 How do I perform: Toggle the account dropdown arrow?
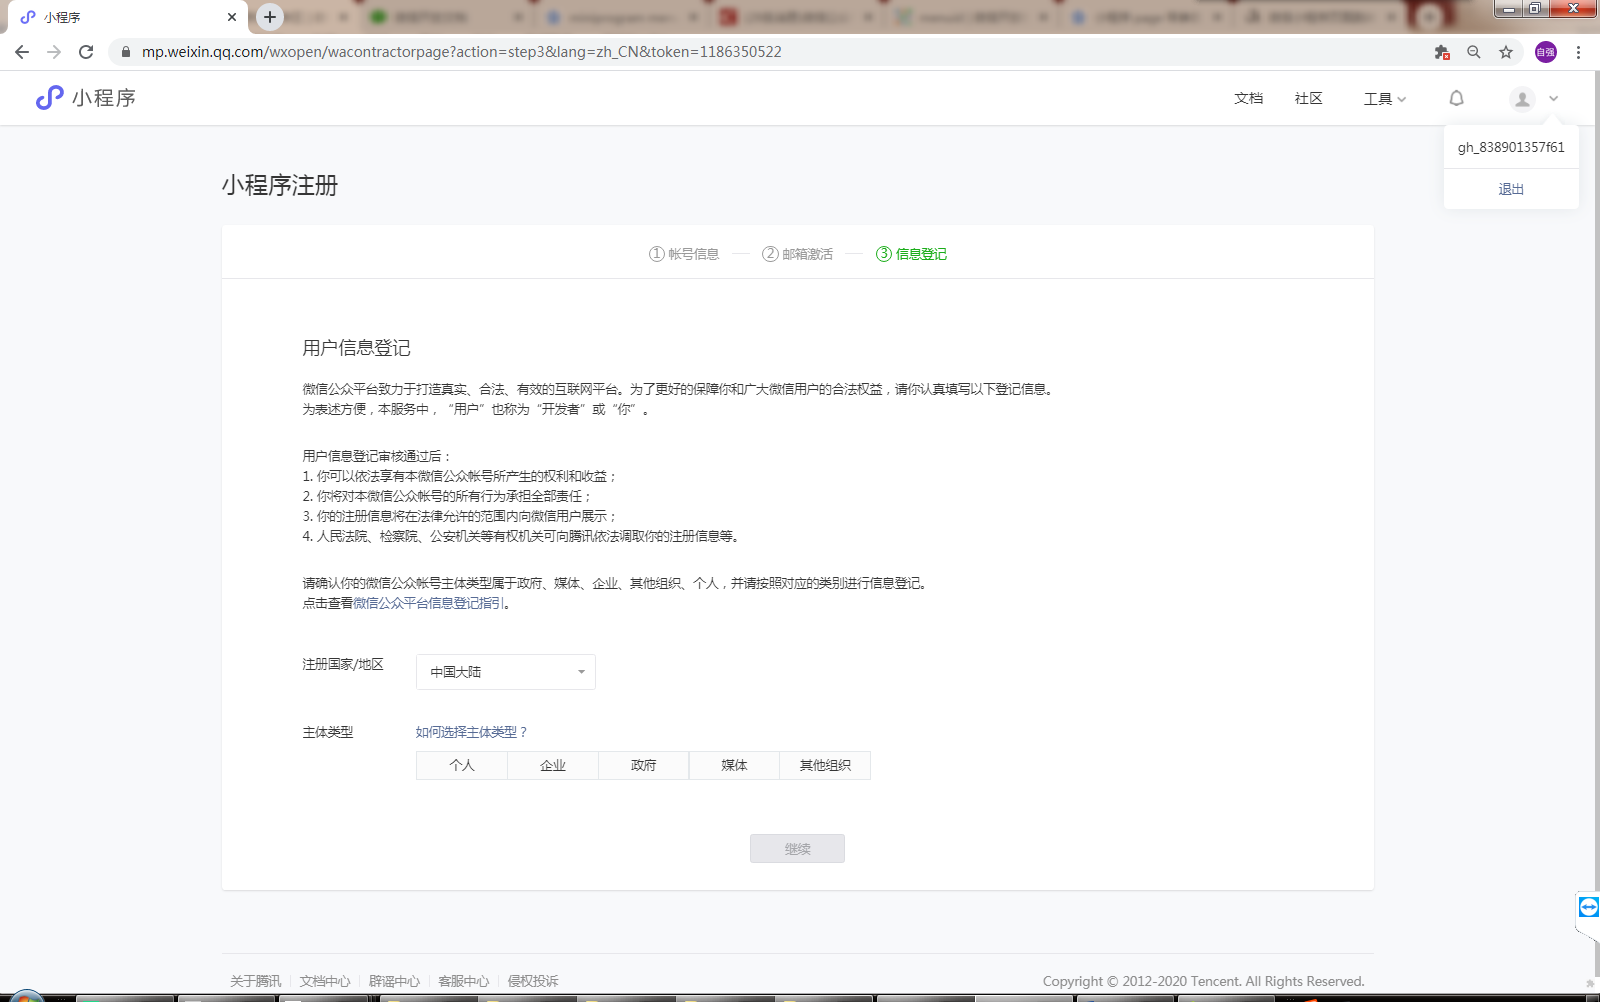click(1554, 98)
